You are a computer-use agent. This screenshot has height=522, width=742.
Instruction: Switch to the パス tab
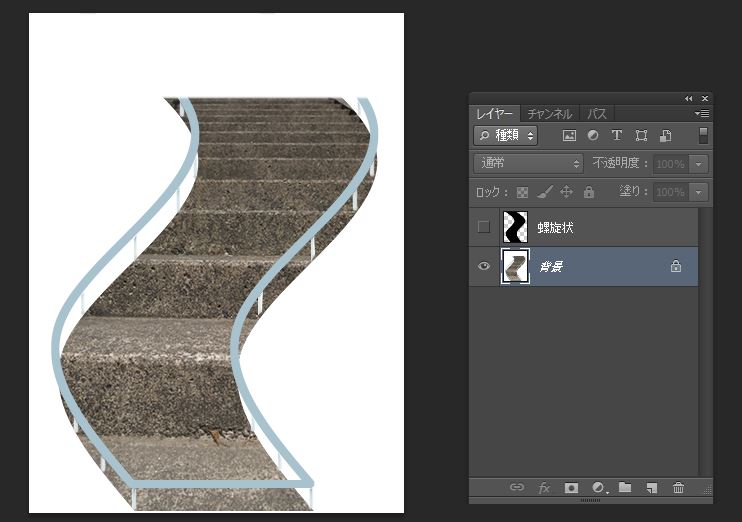[597, 114]
